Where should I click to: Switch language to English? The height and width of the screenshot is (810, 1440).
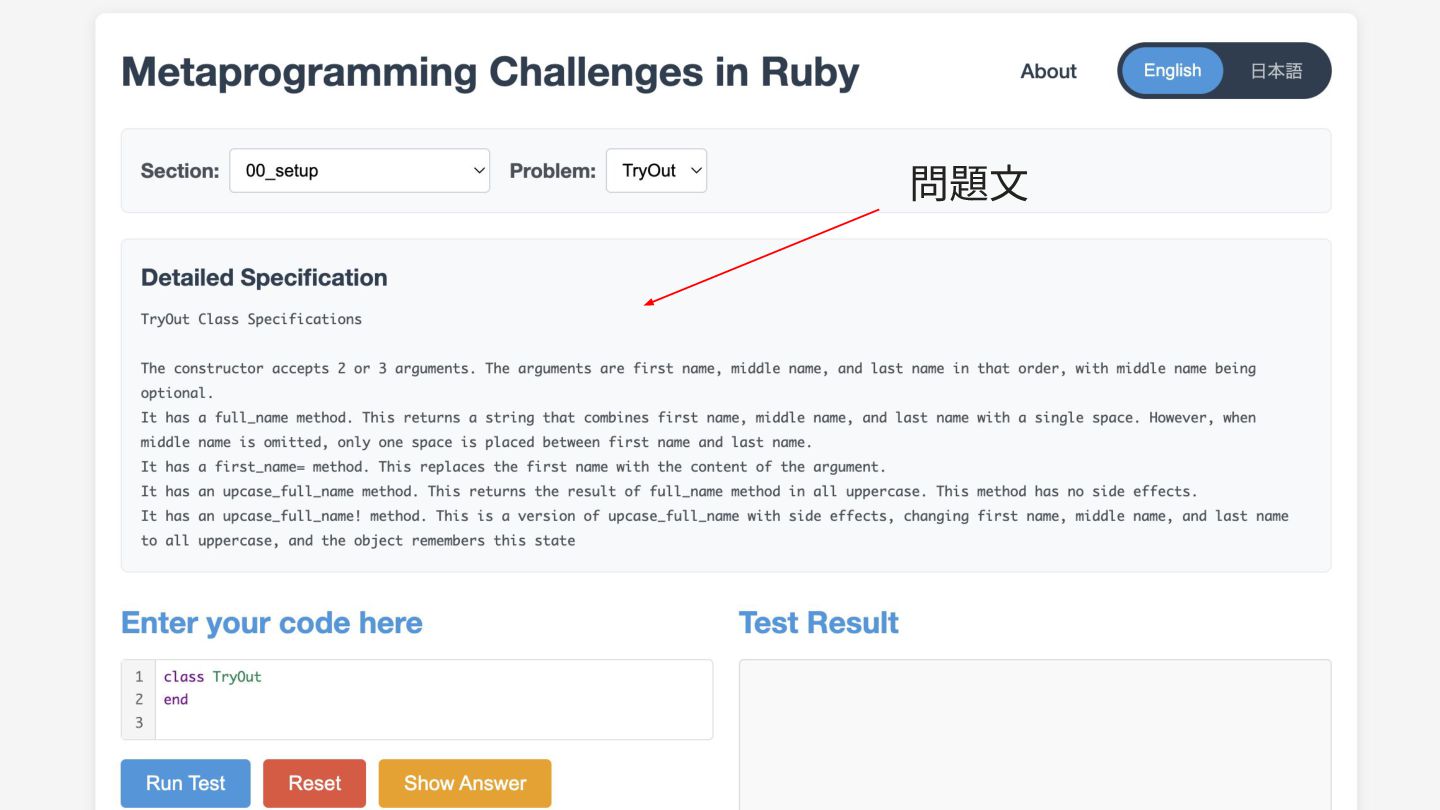click(x=1172, y=71)
